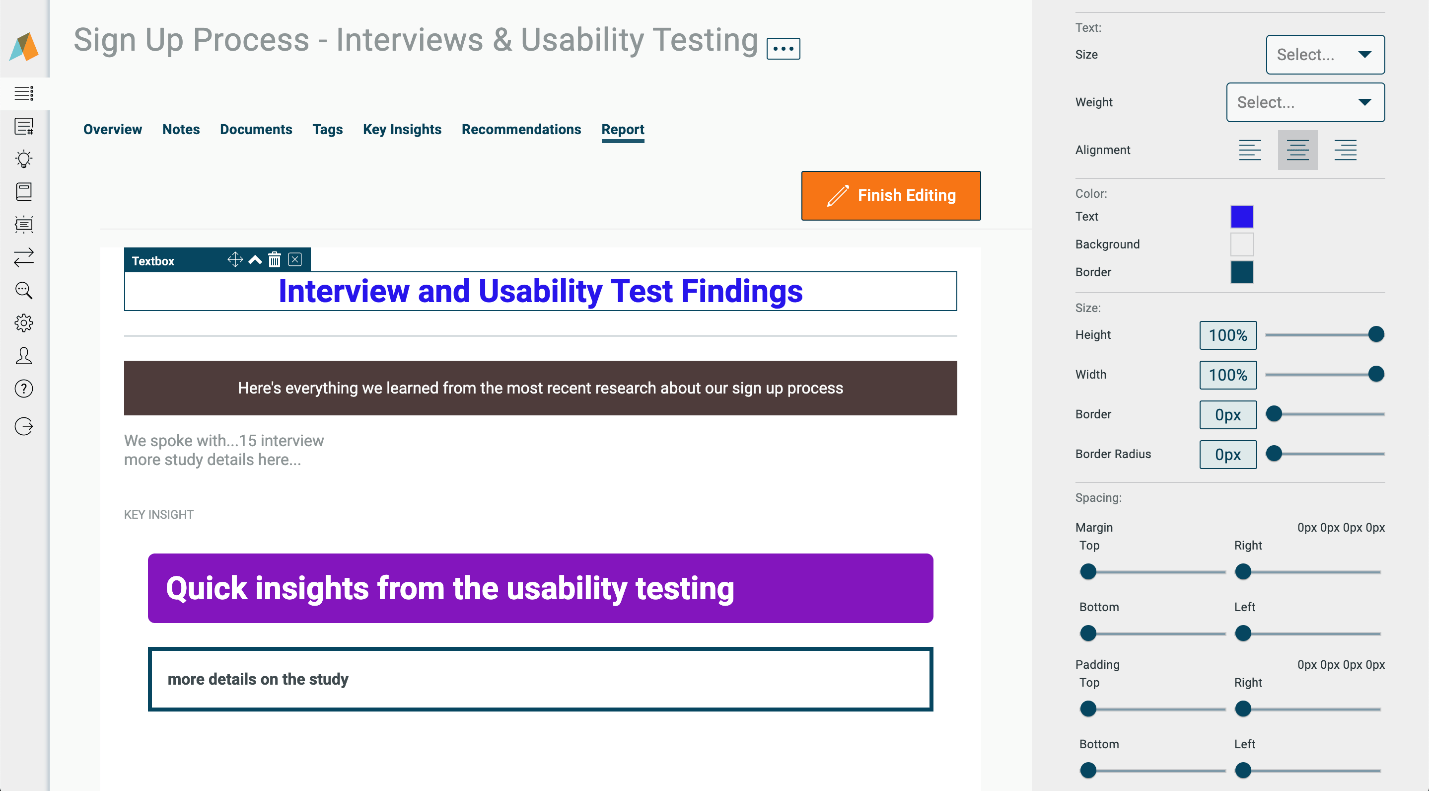Set text alignment to left
This screenshot has height=791, width=1429.
[1250, 150]
